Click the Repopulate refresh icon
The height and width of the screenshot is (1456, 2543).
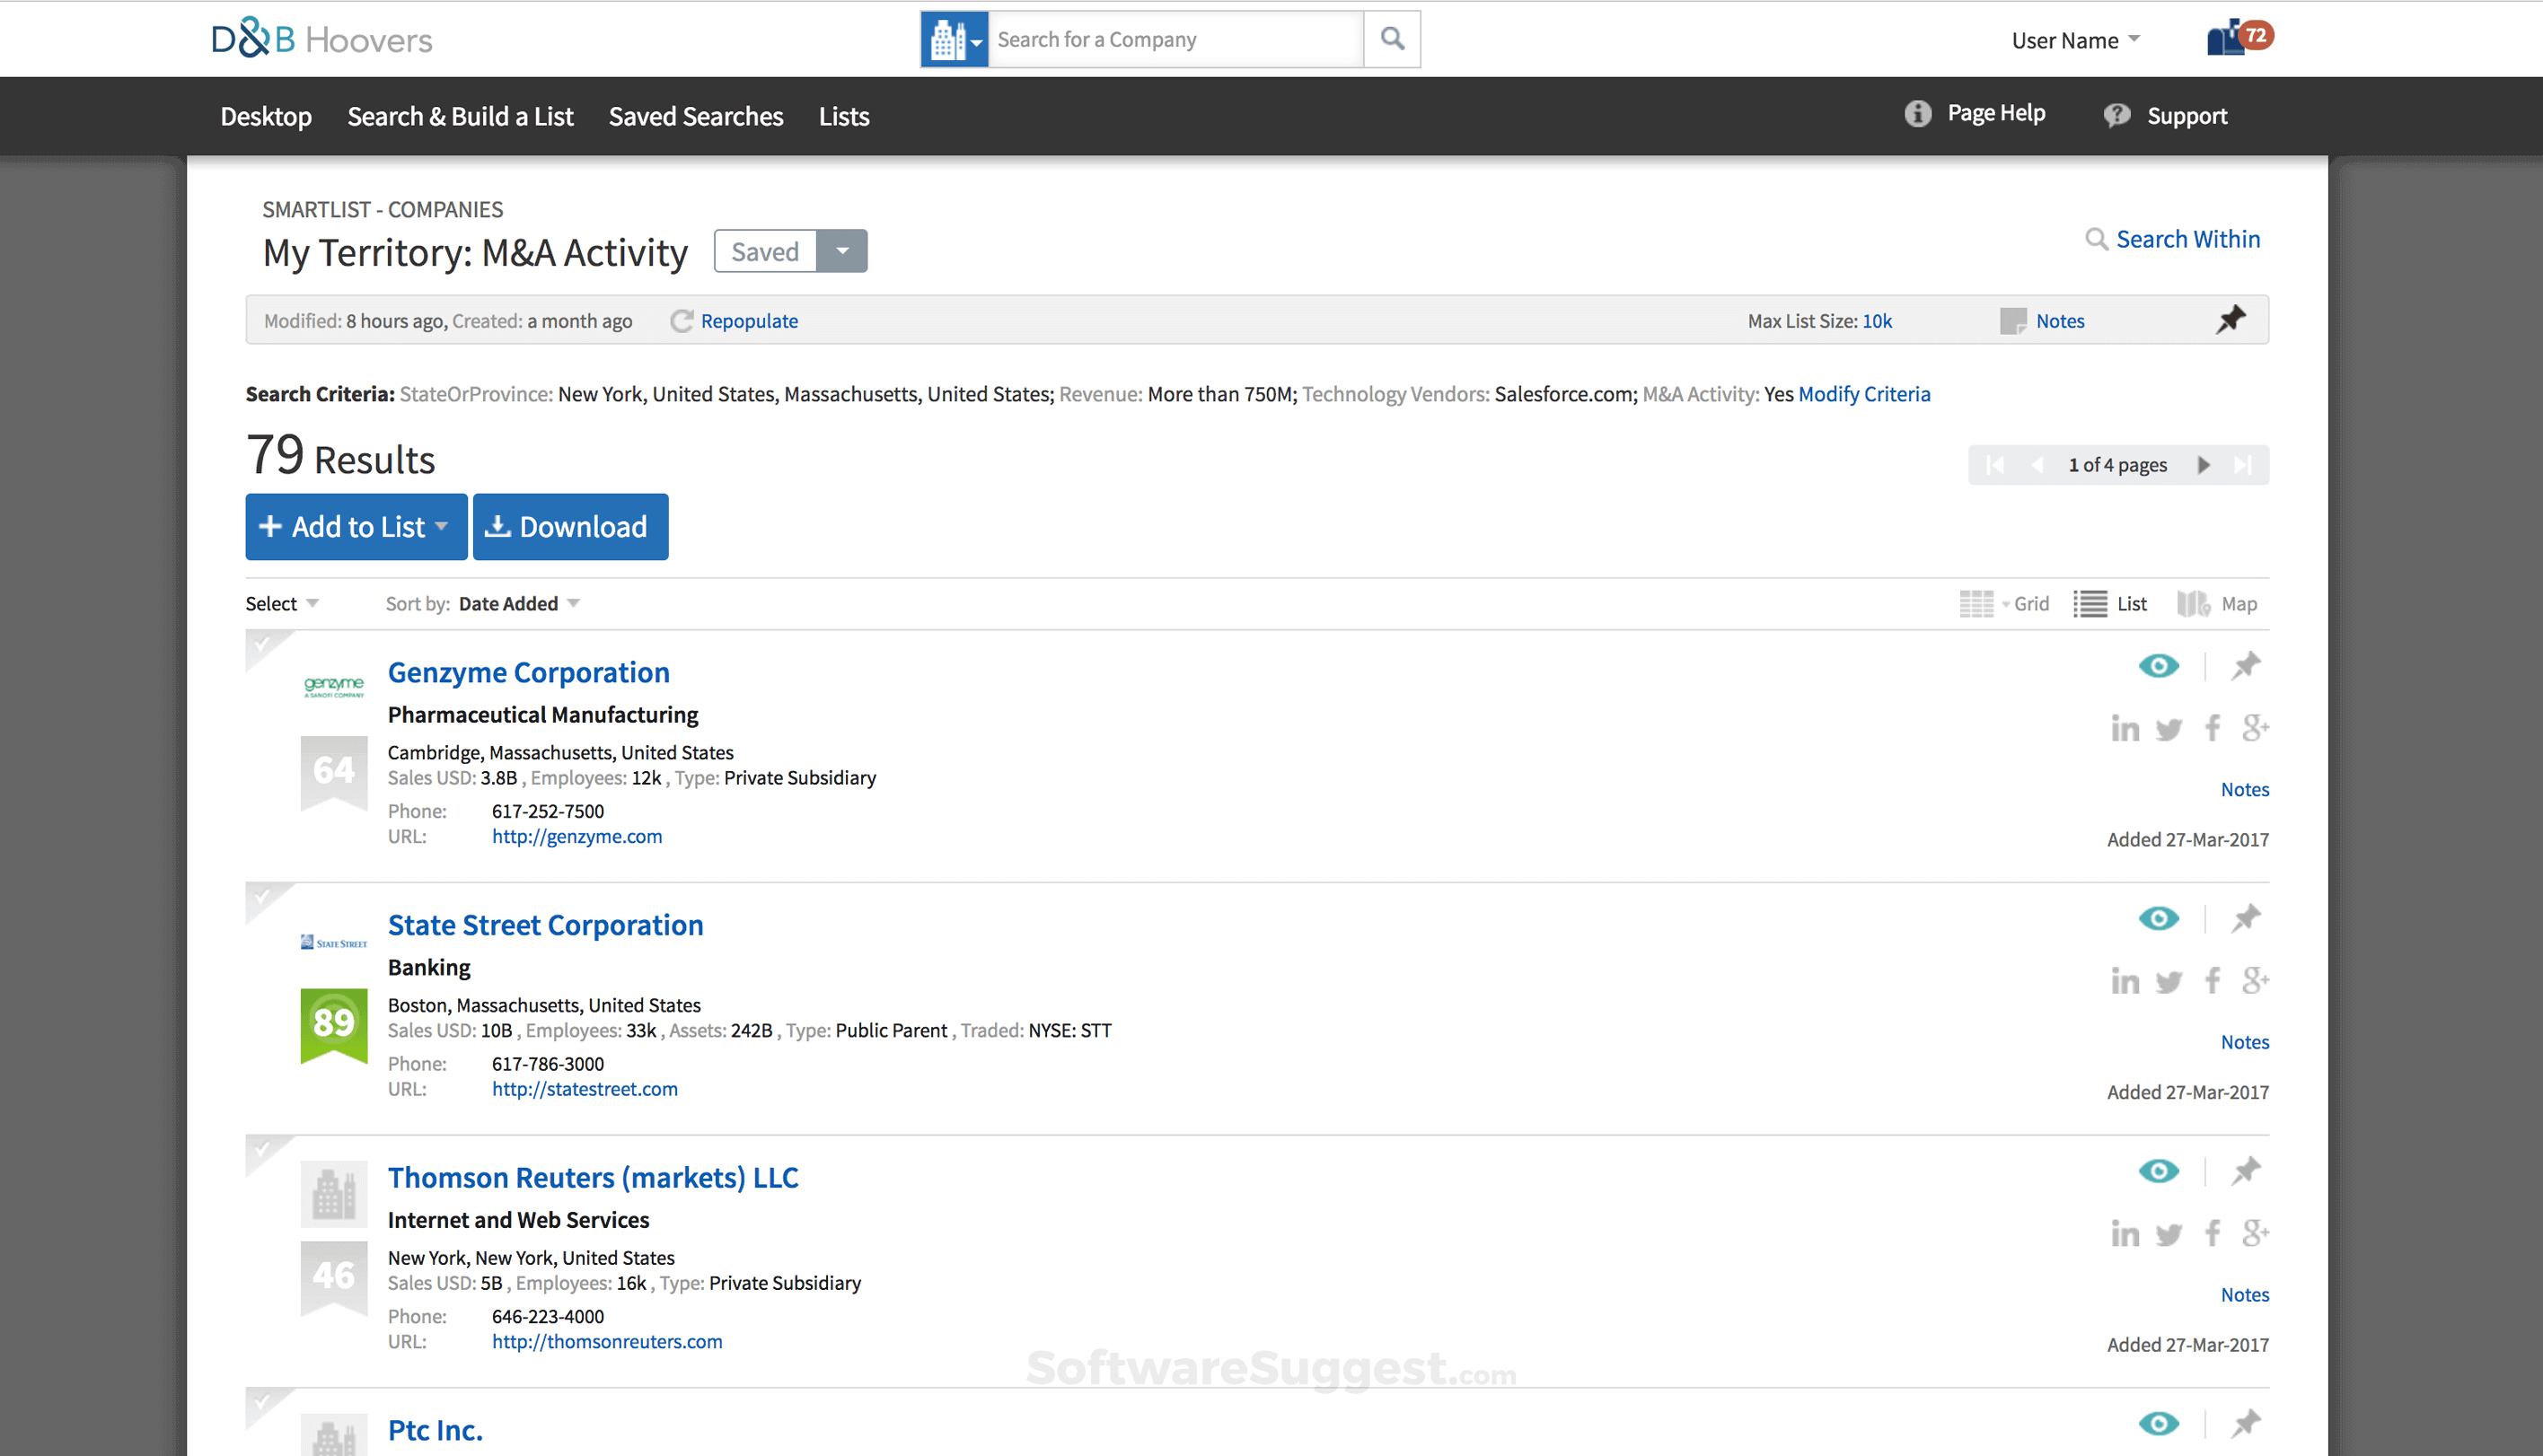click(x=682, y=321)
